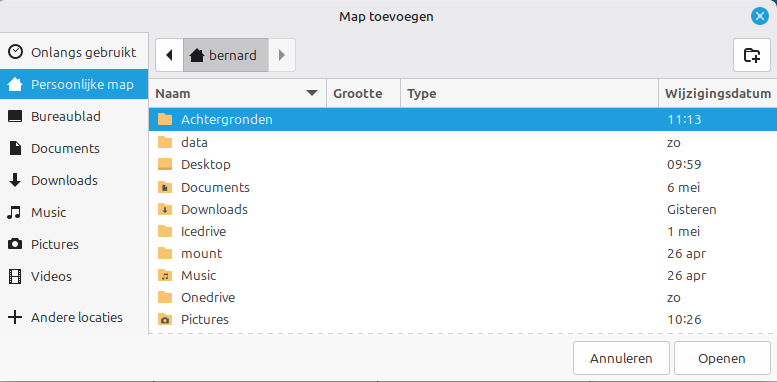777x382 pixels.
Task: Click the house icon for Persoonlijke map
Action: (16, 84)
